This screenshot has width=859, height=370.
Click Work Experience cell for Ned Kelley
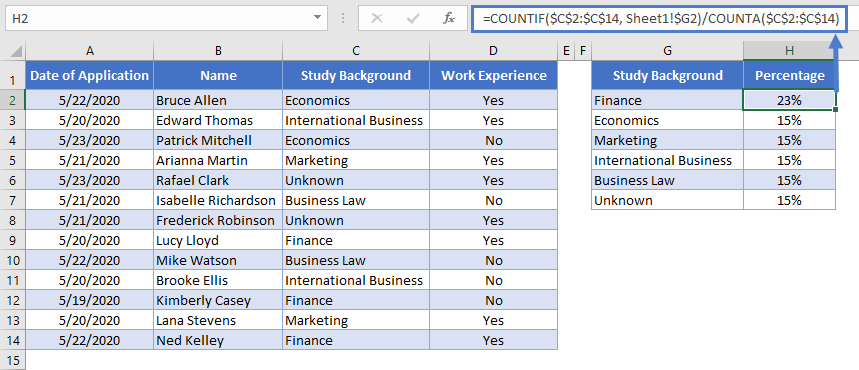494,340
